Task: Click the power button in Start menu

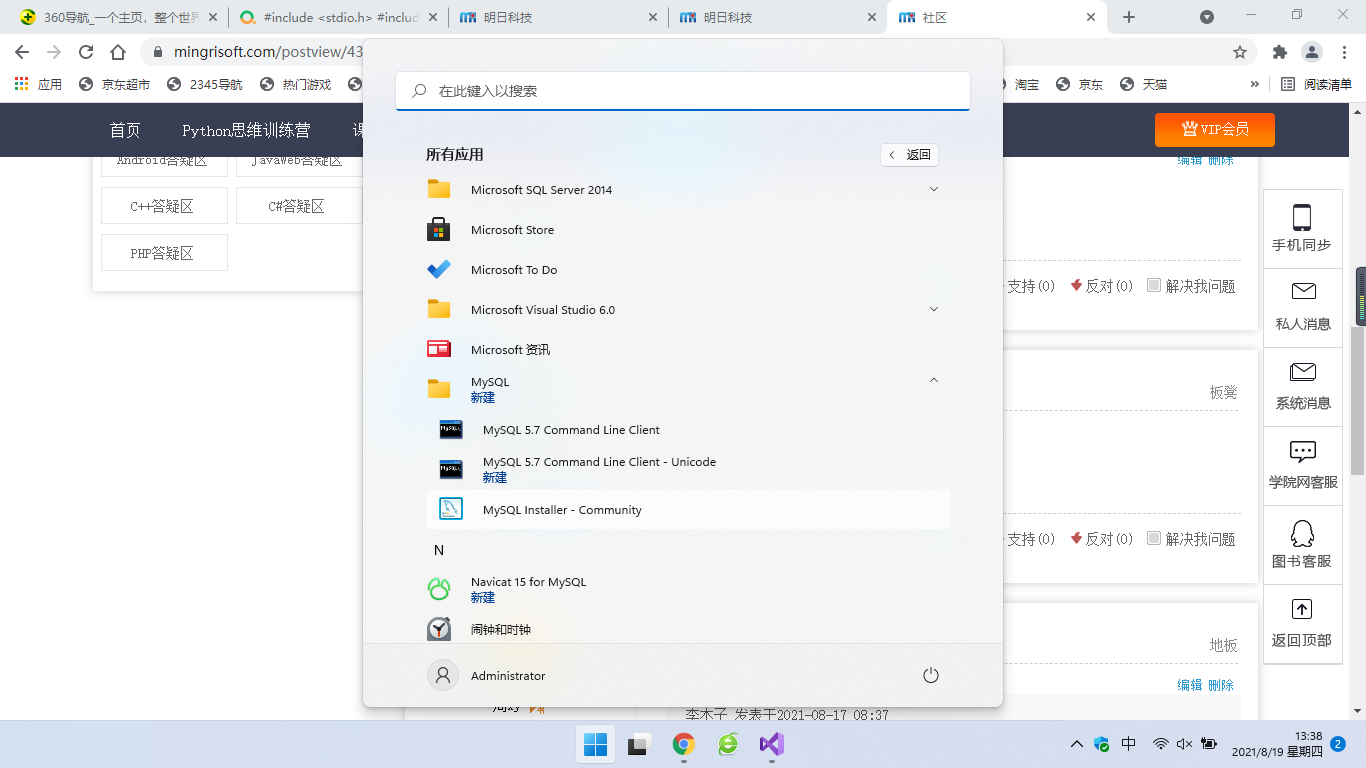Action: pos(931,676)
